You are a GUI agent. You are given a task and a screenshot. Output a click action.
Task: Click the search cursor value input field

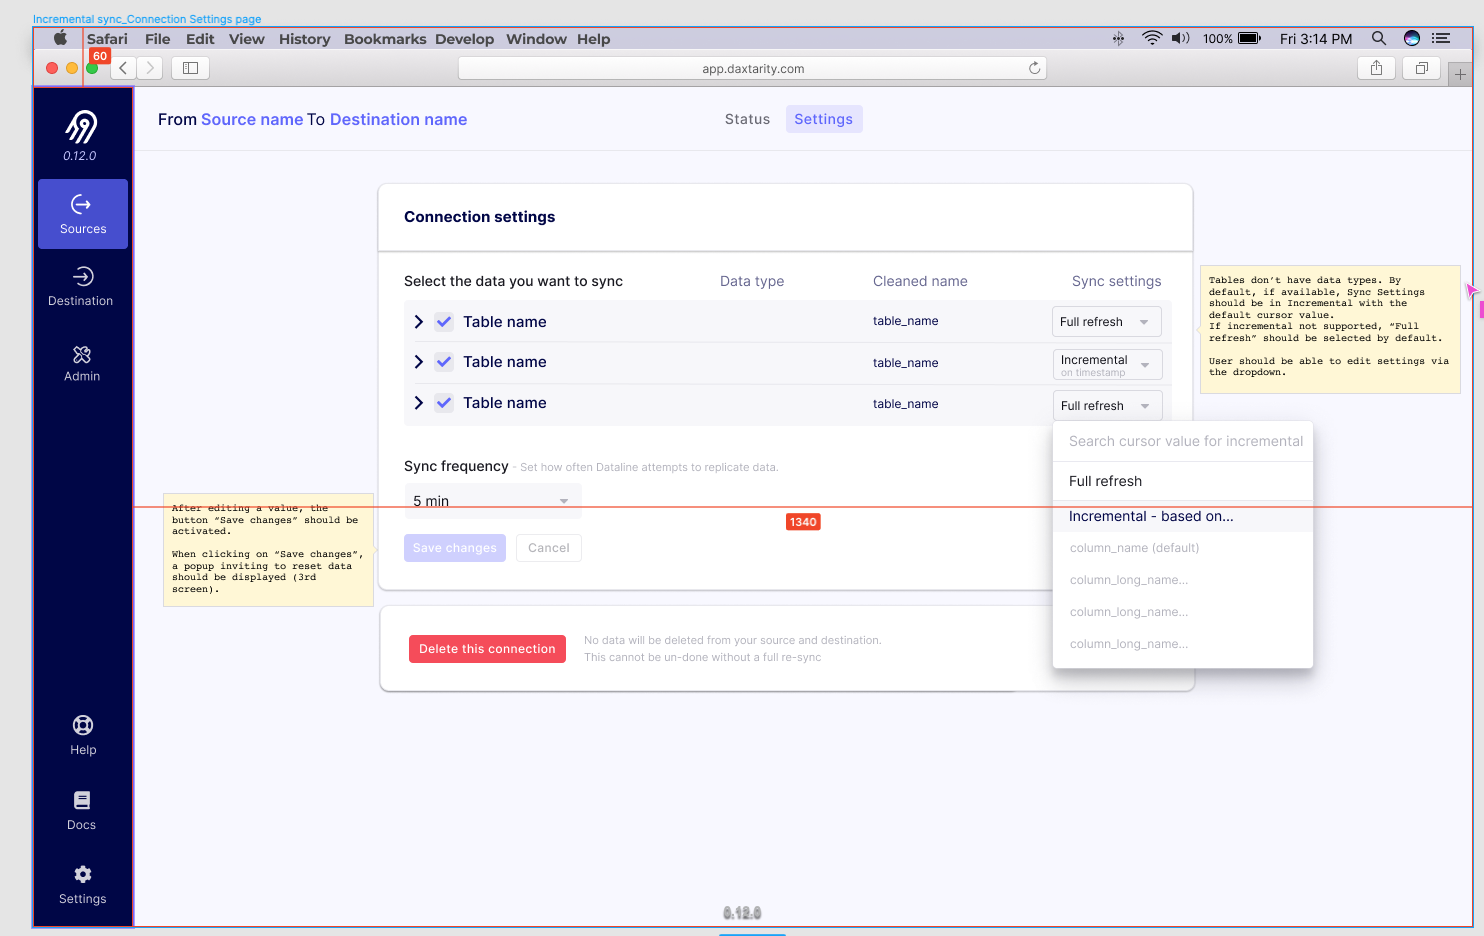1183,441
